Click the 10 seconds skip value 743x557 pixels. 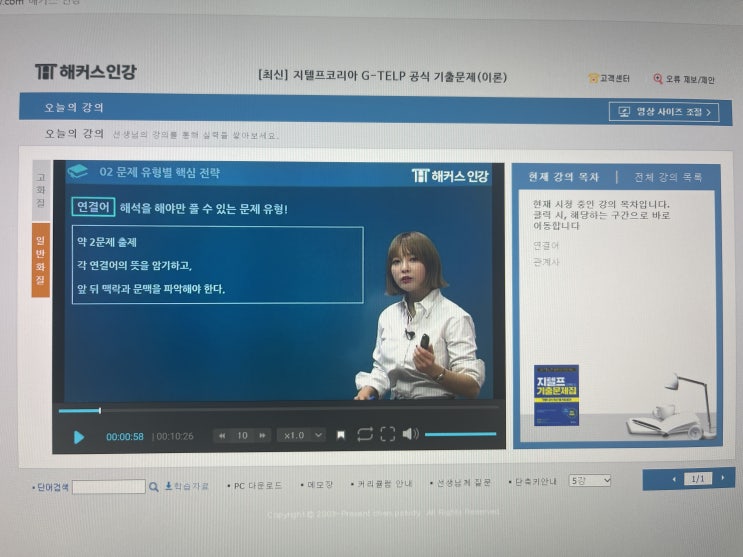click(242, 436)
